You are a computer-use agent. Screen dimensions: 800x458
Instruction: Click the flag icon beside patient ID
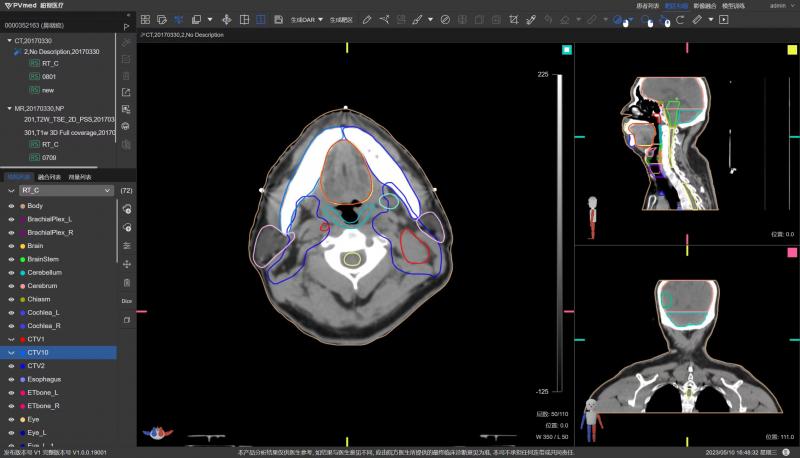coord(126,25)
